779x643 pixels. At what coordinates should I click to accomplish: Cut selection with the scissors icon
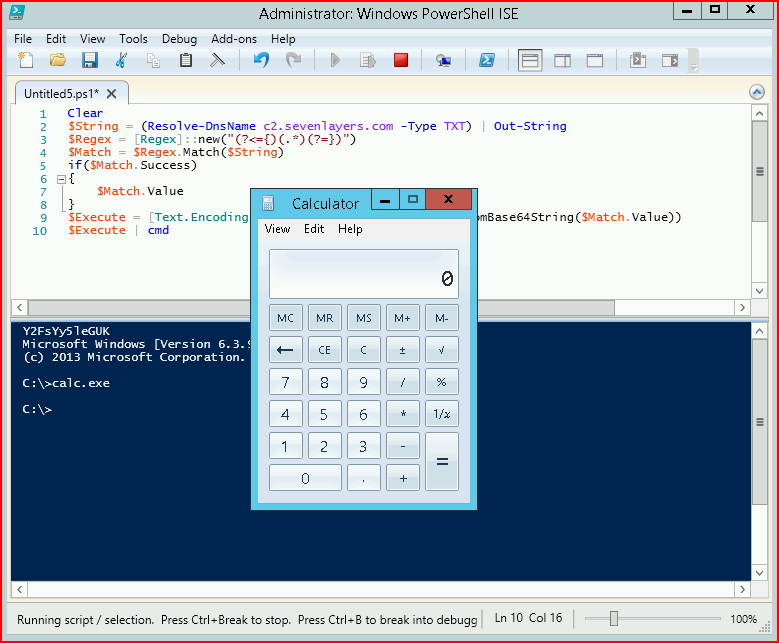point(121,60)
